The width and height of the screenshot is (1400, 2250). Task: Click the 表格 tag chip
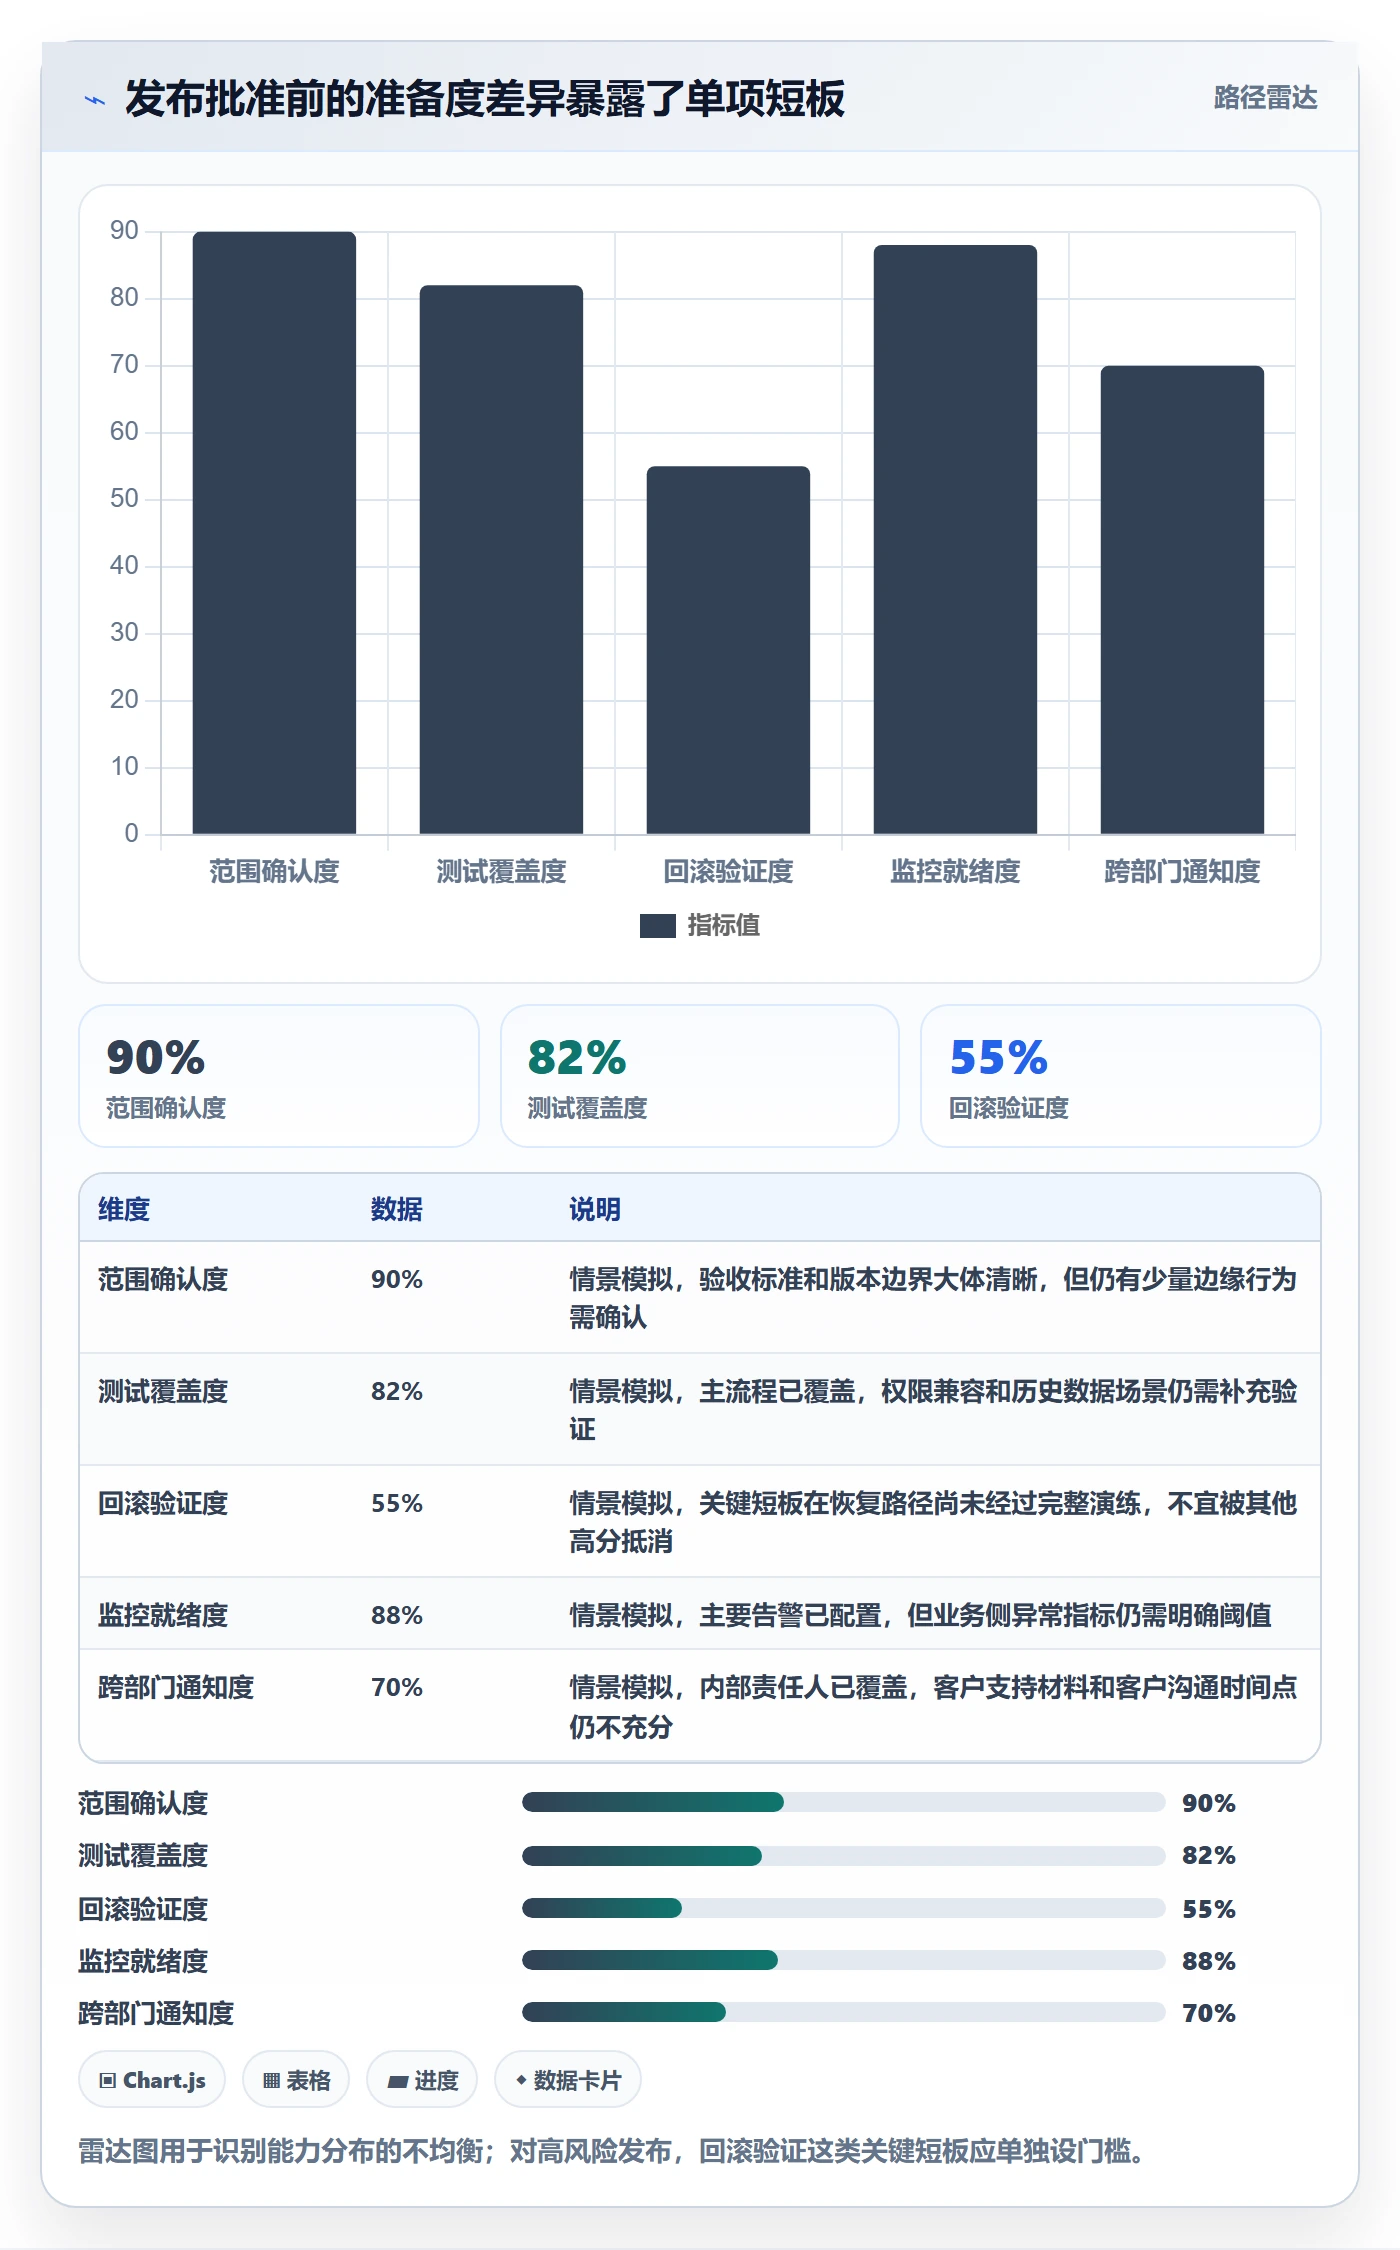click(296, 2080)
